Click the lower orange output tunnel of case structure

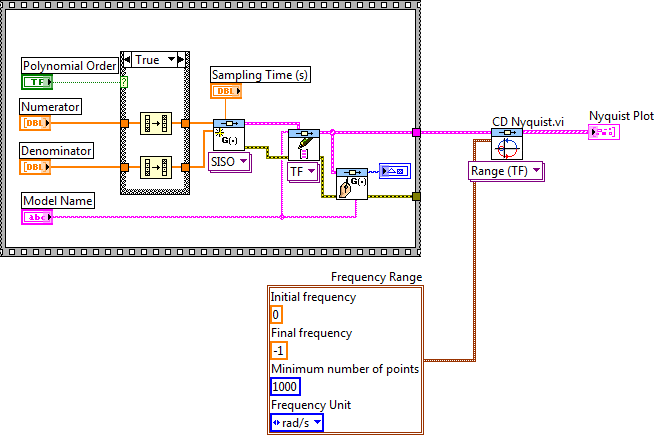pos(185,167)
